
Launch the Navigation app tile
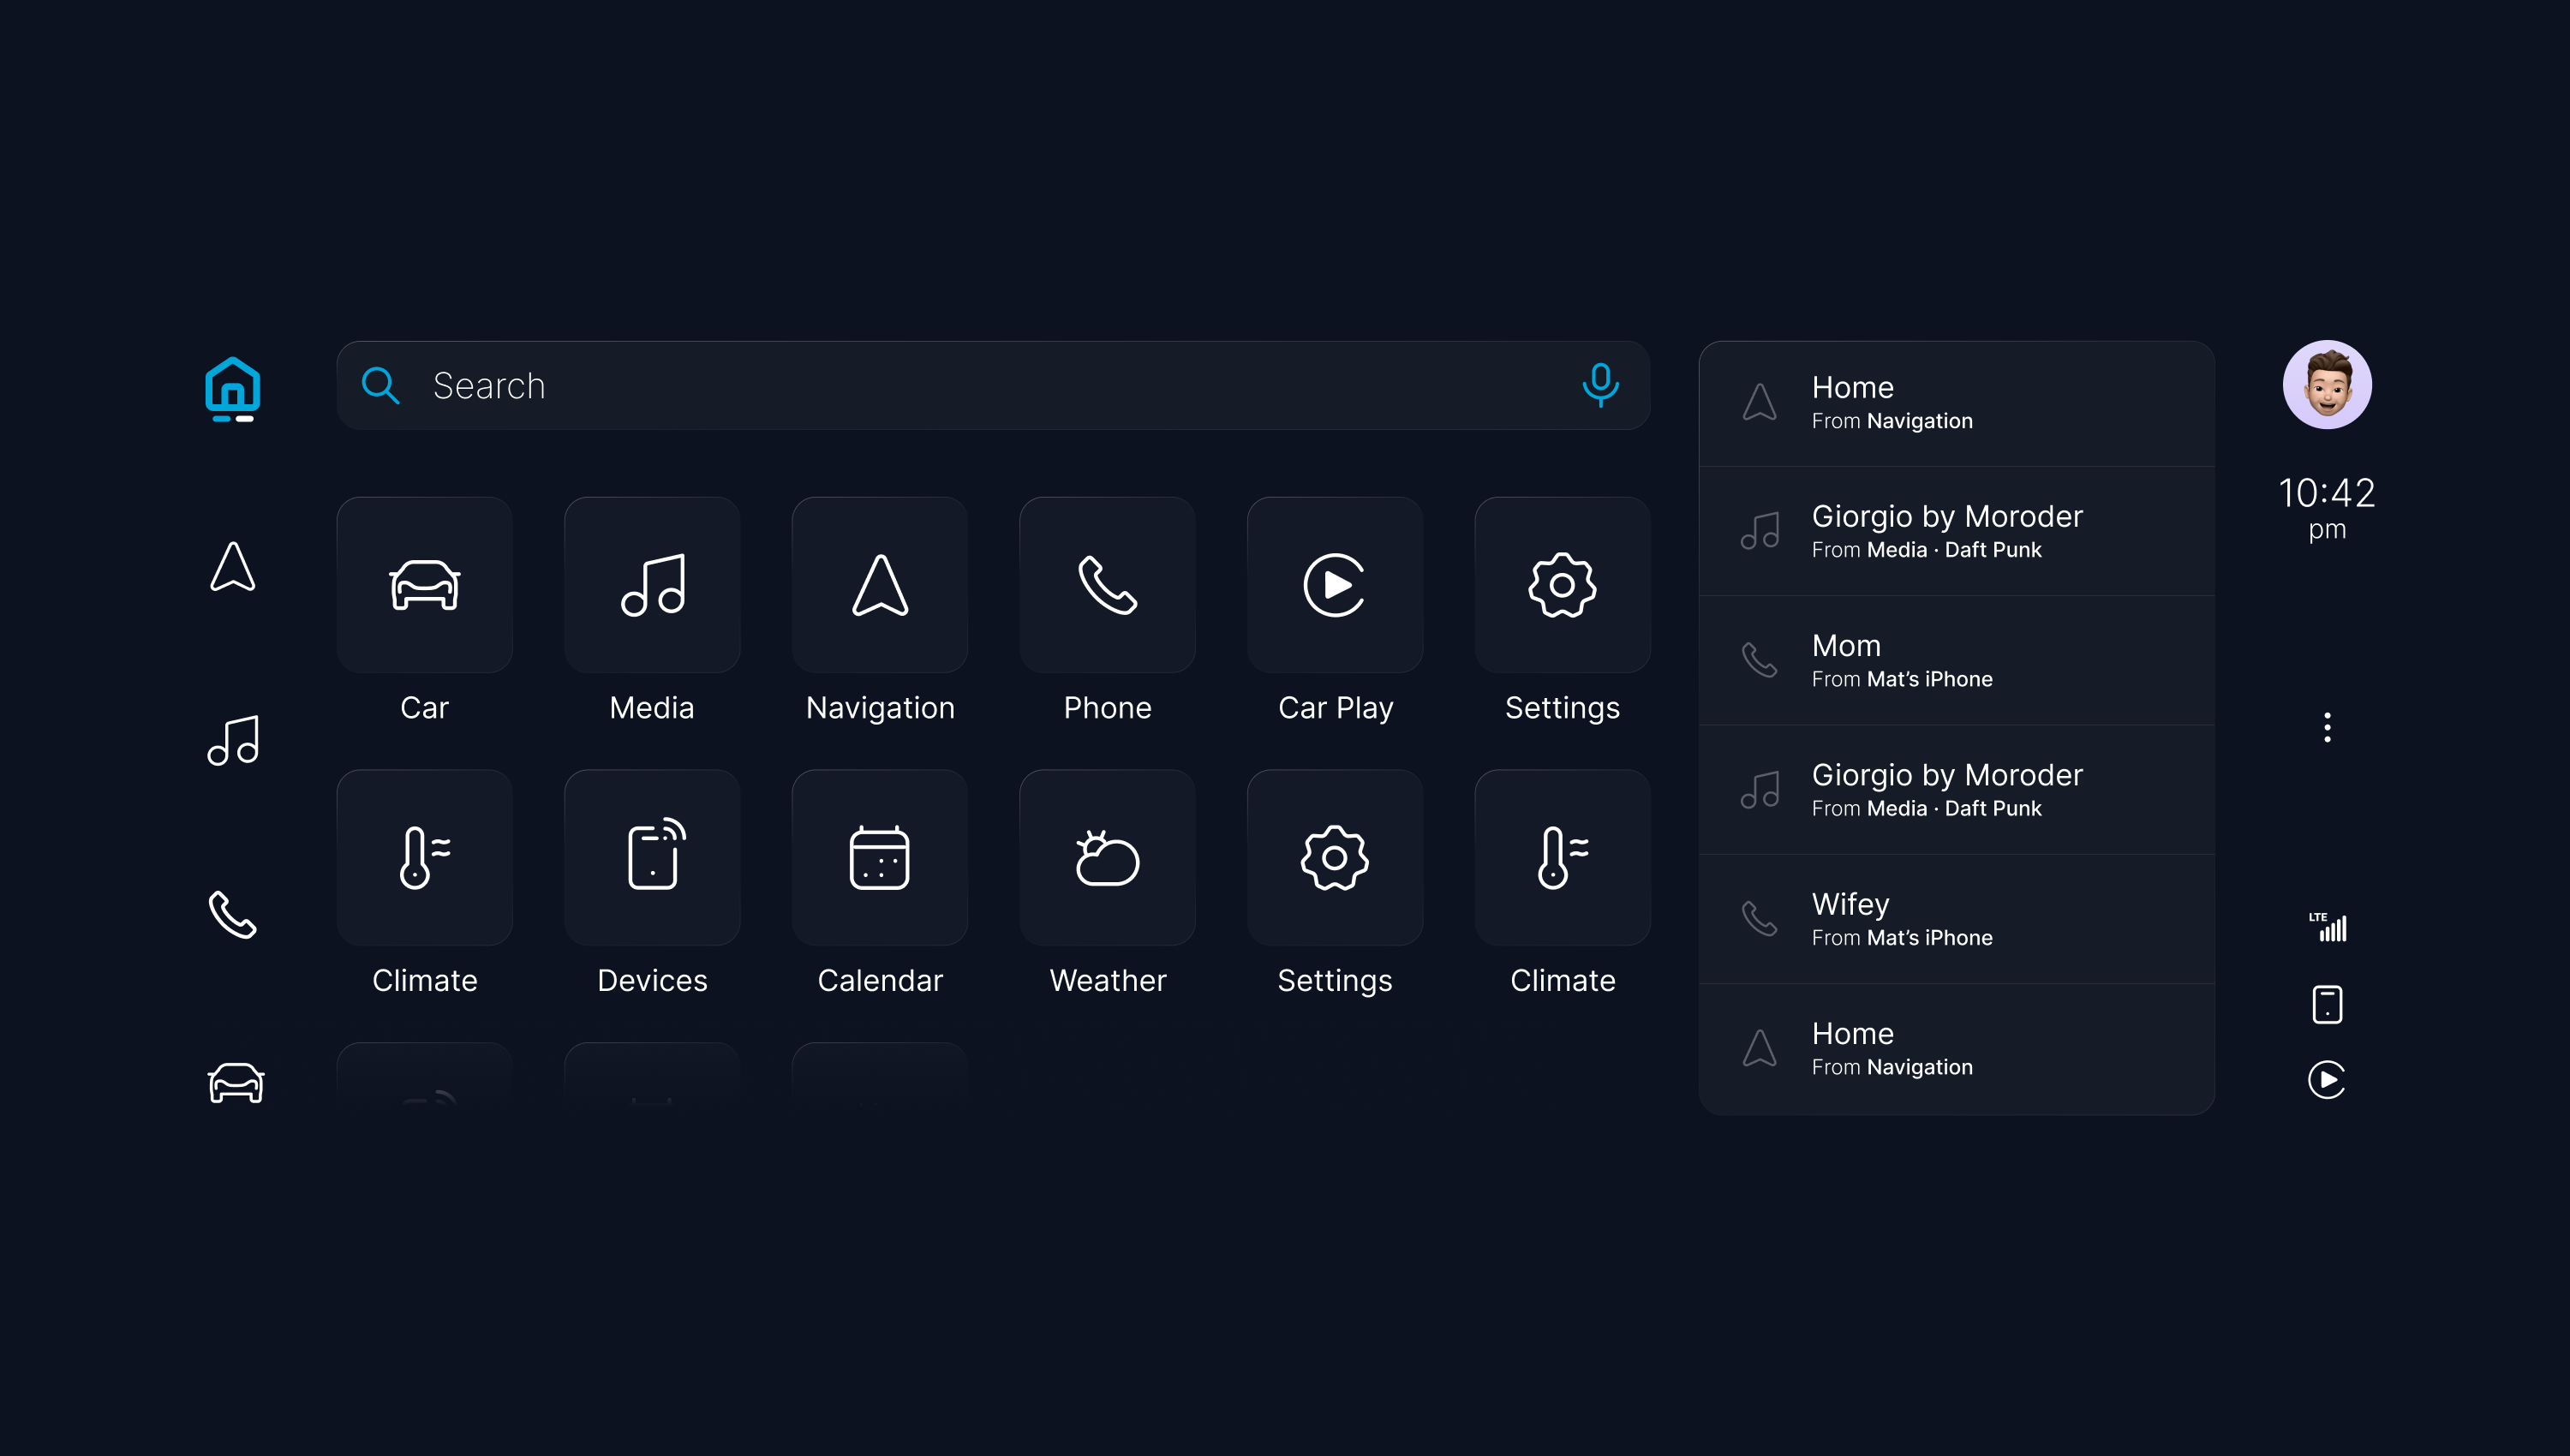pos(880,585)
